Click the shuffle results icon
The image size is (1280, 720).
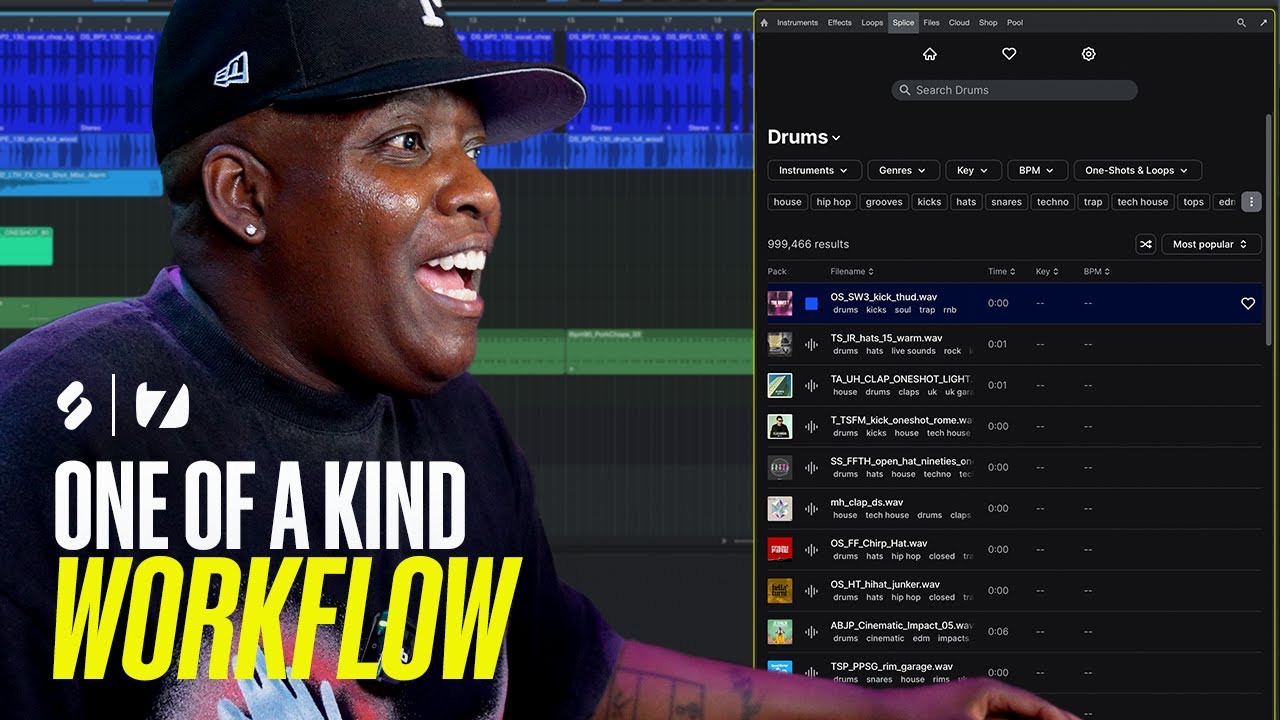click(1146, 244)
